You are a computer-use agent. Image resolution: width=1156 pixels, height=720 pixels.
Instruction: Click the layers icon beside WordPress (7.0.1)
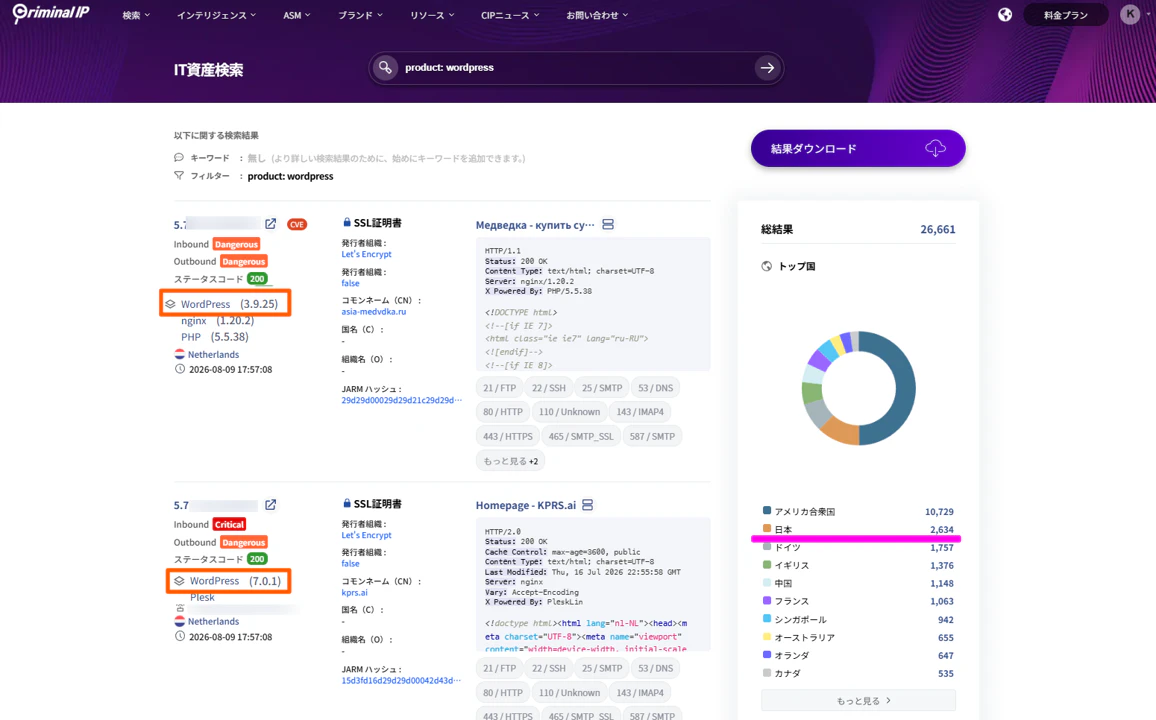[179, 581]
